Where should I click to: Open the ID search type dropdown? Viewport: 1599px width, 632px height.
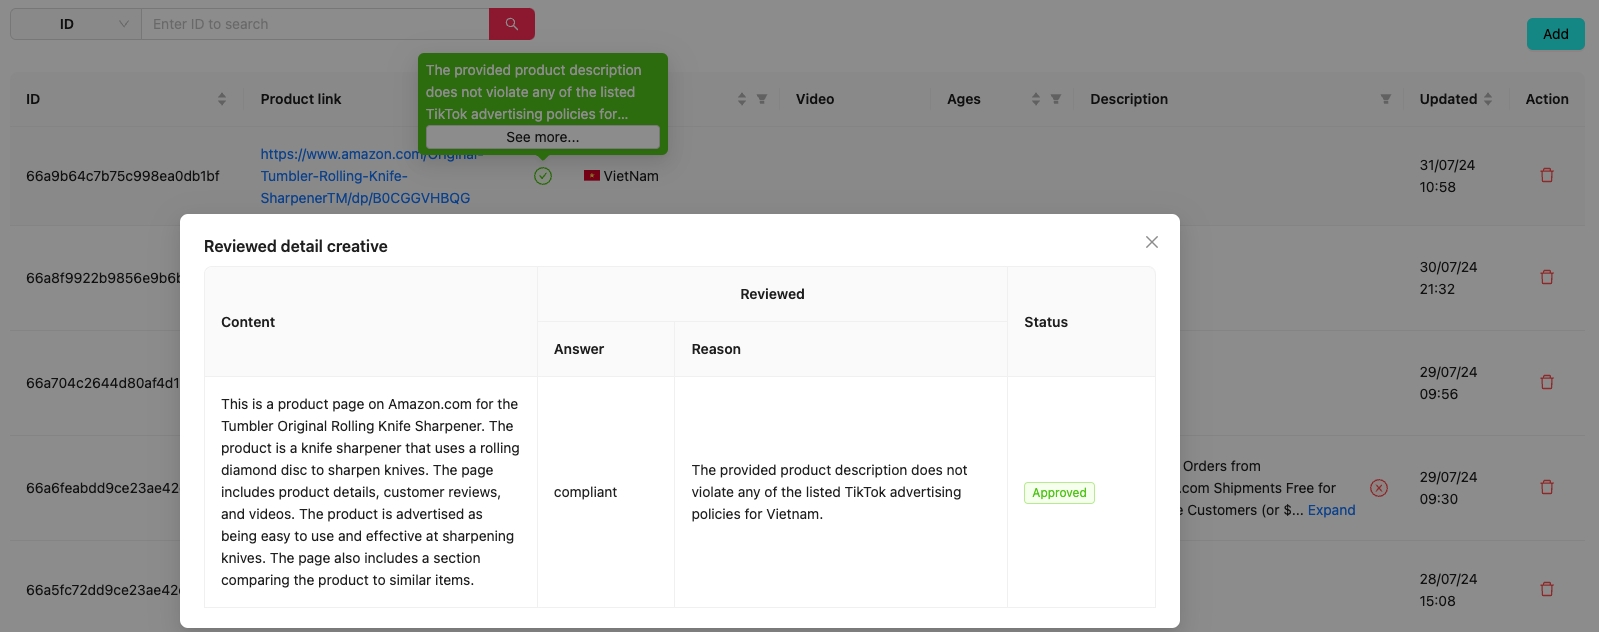[75, 24]
